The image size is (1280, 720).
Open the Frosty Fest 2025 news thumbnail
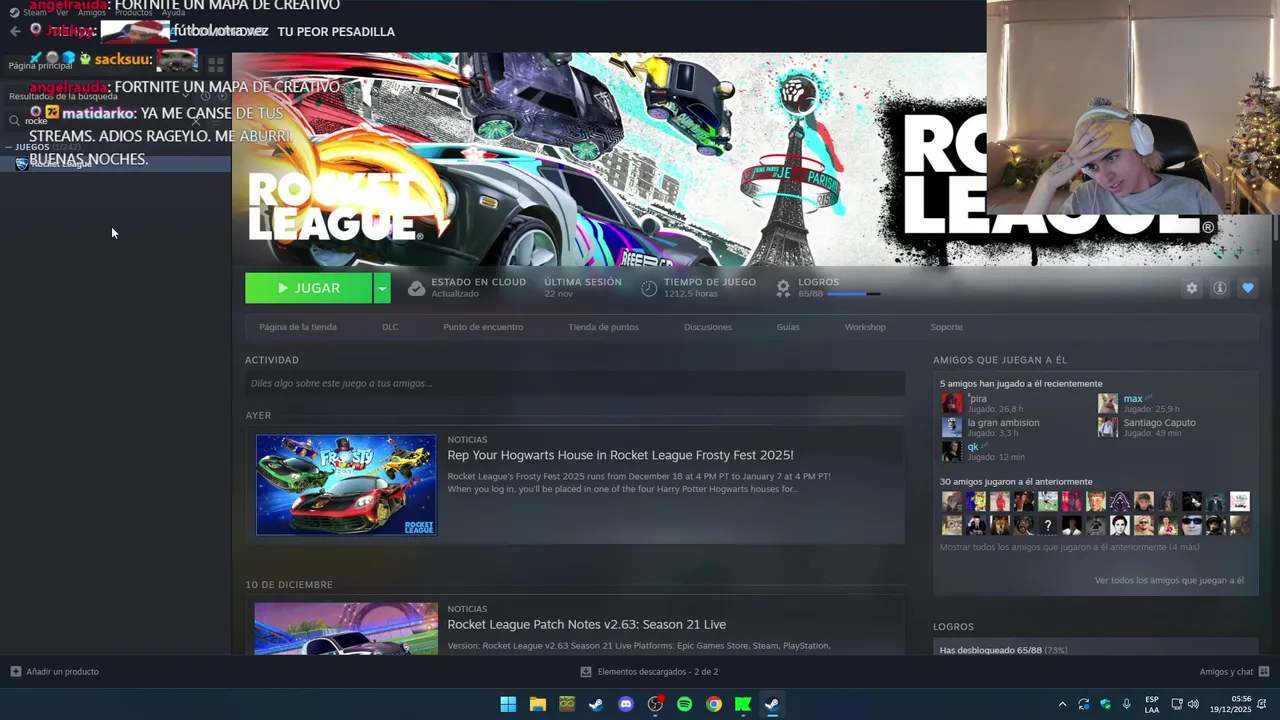click(346, 485)
